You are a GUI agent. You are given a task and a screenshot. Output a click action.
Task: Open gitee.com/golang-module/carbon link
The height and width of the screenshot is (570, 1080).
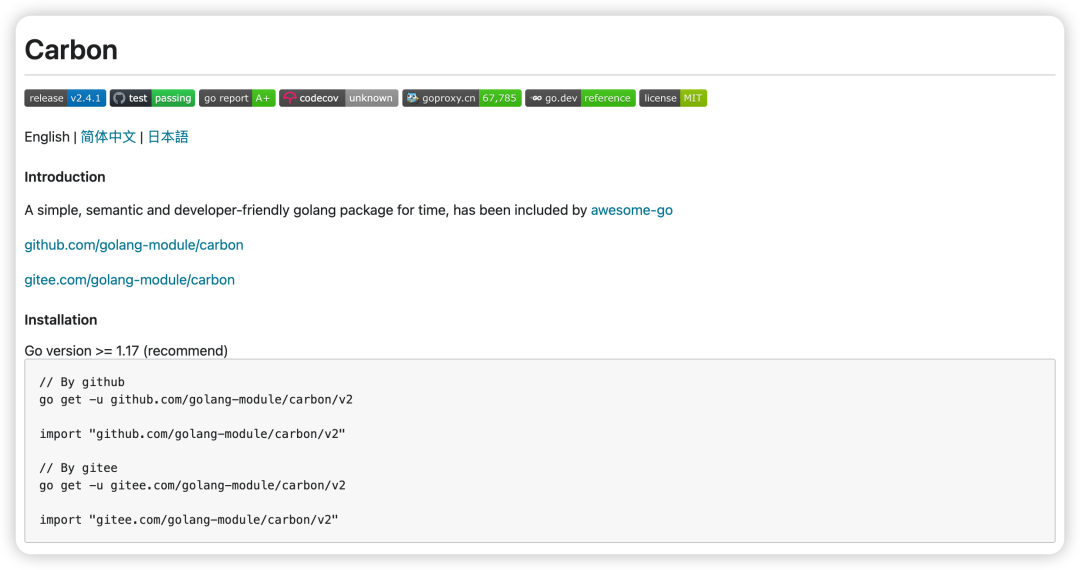click(129, 279)
